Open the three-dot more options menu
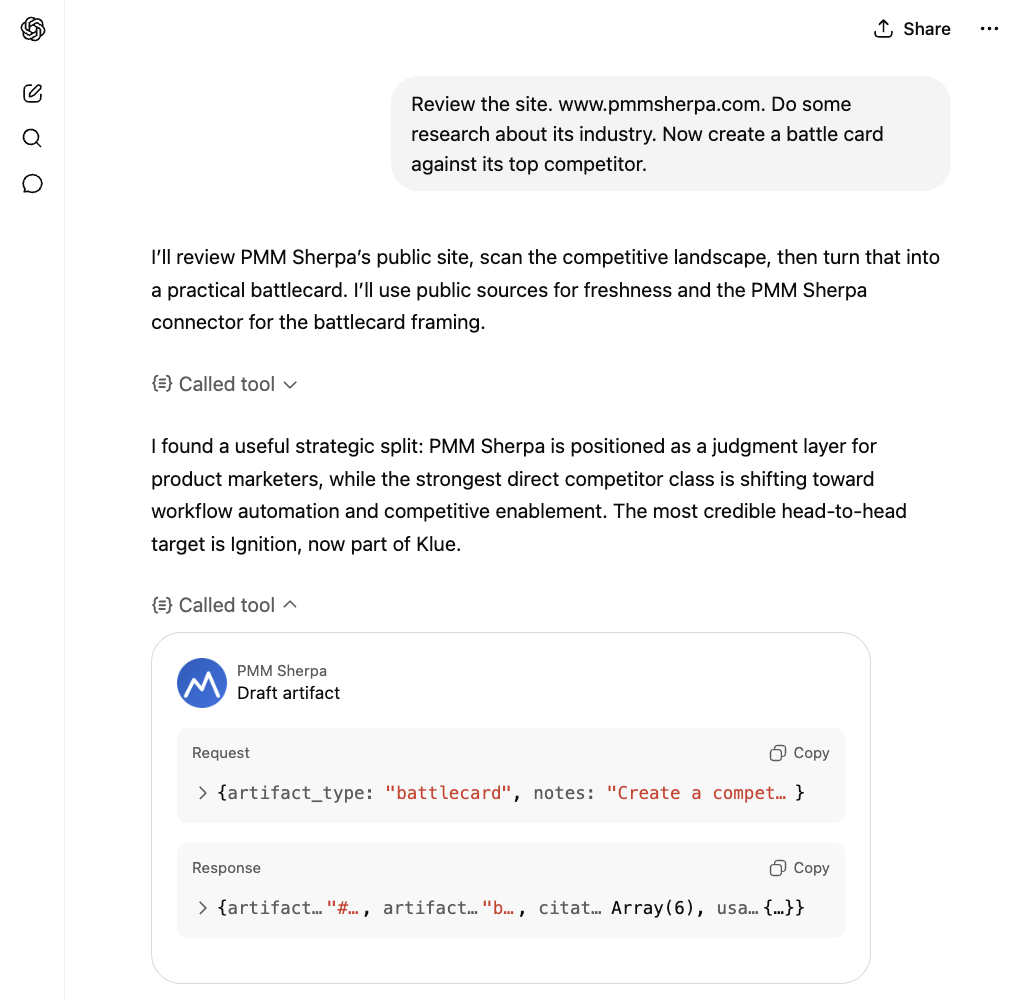 coord(989,29)
